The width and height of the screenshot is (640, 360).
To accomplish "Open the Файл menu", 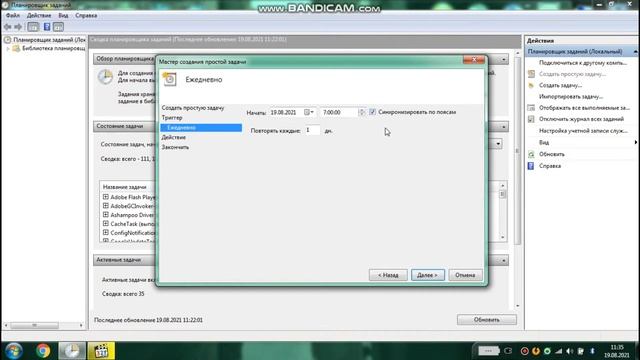I will 13,16.
